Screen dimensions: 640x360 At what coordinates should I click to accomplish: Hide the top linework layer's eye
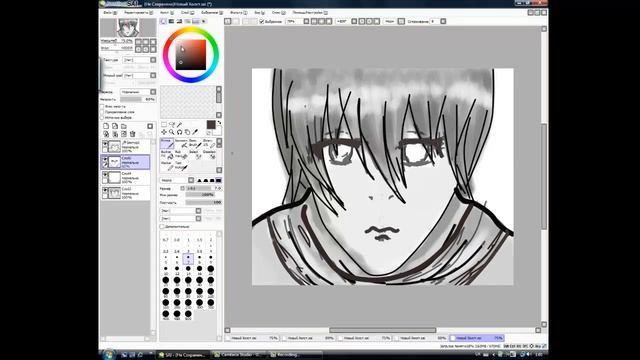[105, 144]
